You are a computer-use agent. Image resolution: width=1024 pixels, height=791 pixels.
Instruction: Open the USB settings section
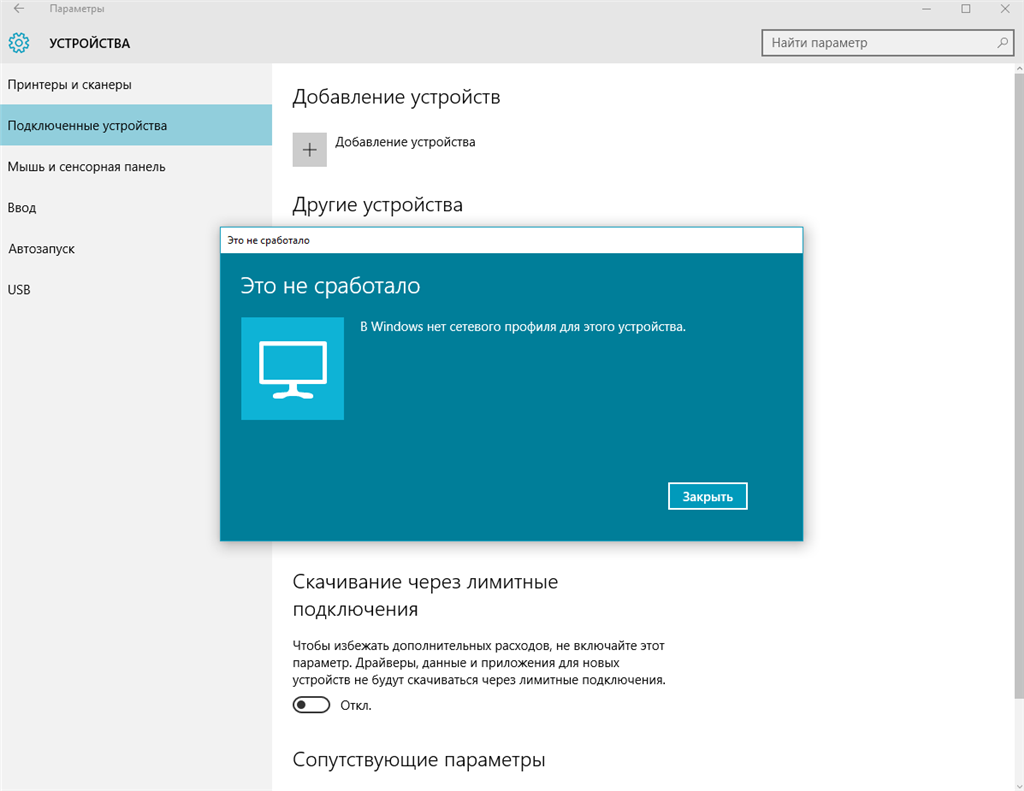coord(110,289)
